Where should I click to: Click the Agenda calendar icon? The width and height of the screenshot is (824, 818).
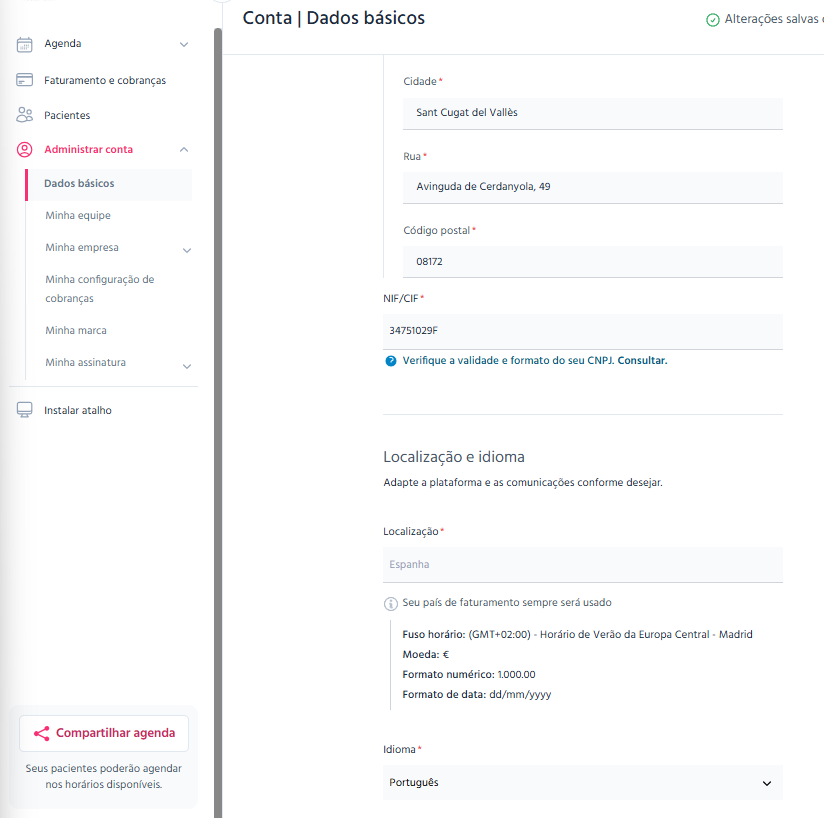point(24,45)
